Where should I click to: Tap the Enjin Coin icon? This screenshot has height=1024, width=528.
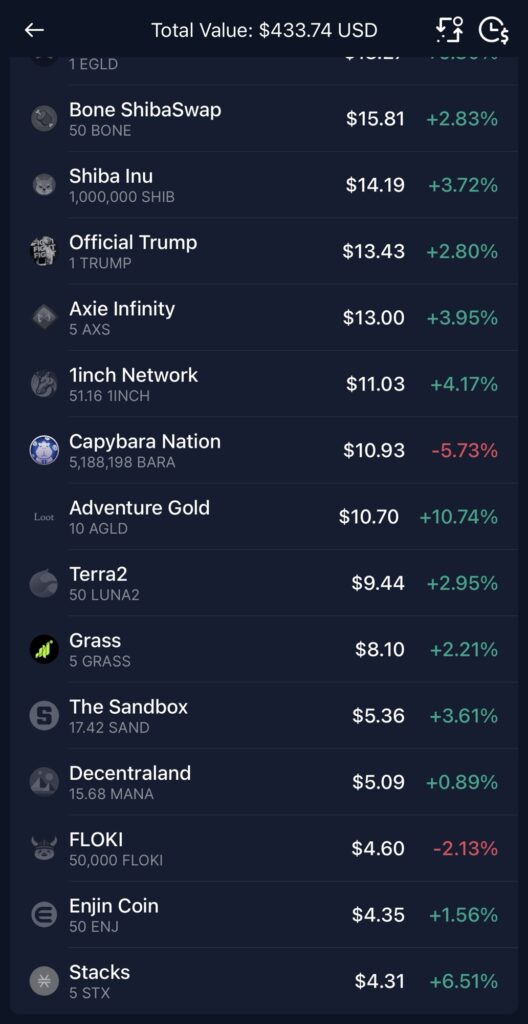44,914
